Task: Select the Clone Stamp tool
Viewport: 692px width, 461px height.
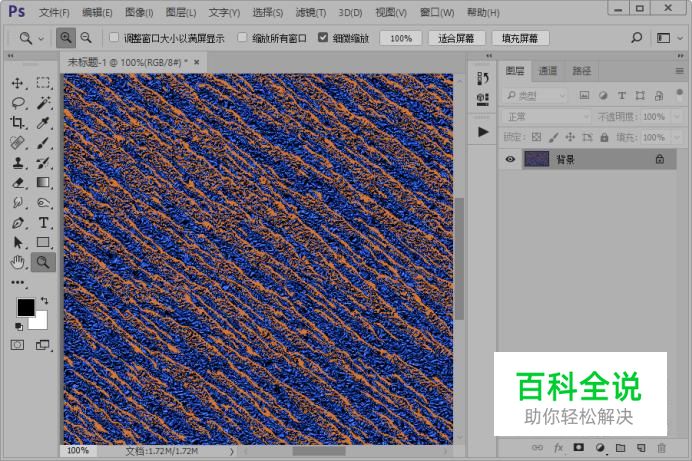Action: [18, 162]
